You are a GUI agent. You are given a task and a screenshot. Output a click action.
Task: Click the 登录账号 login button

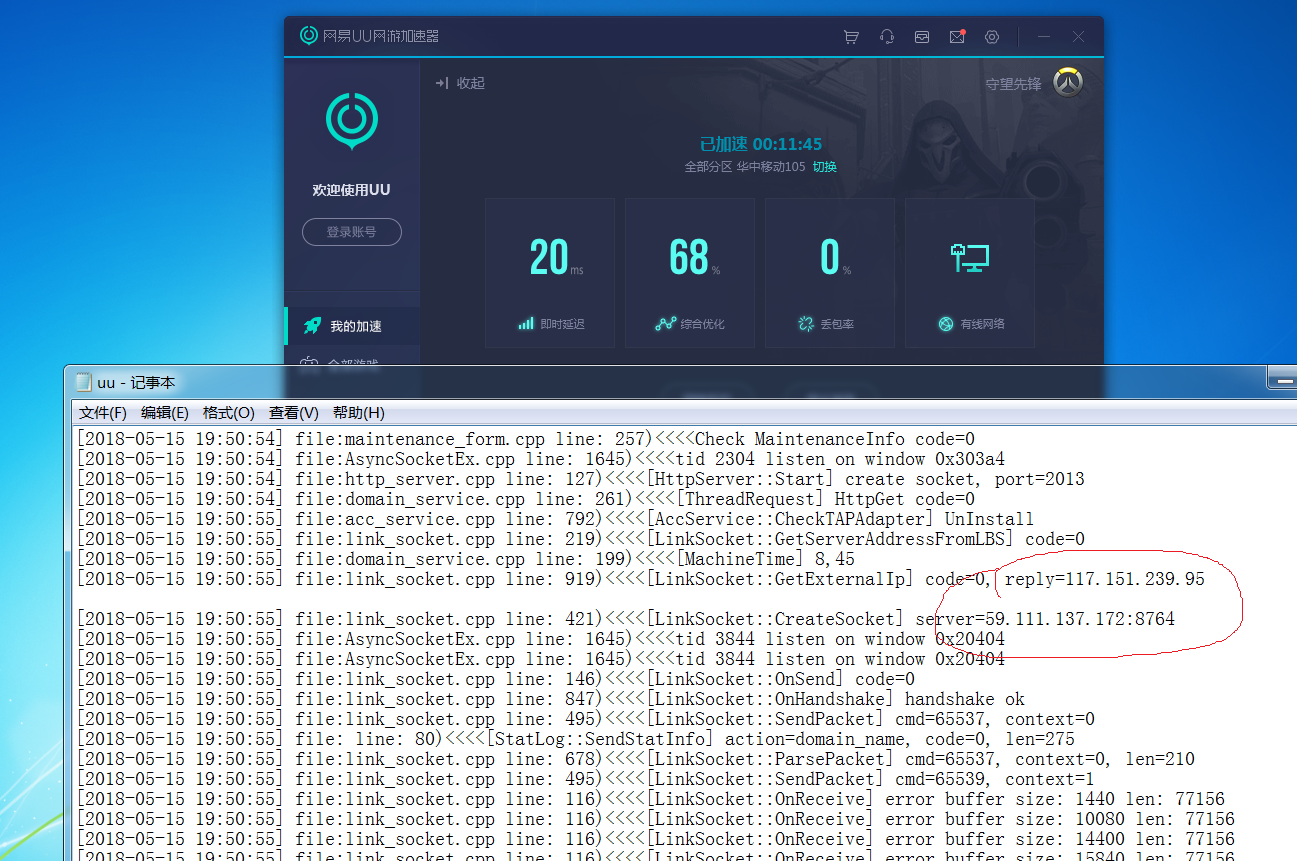tap(351, 232)
